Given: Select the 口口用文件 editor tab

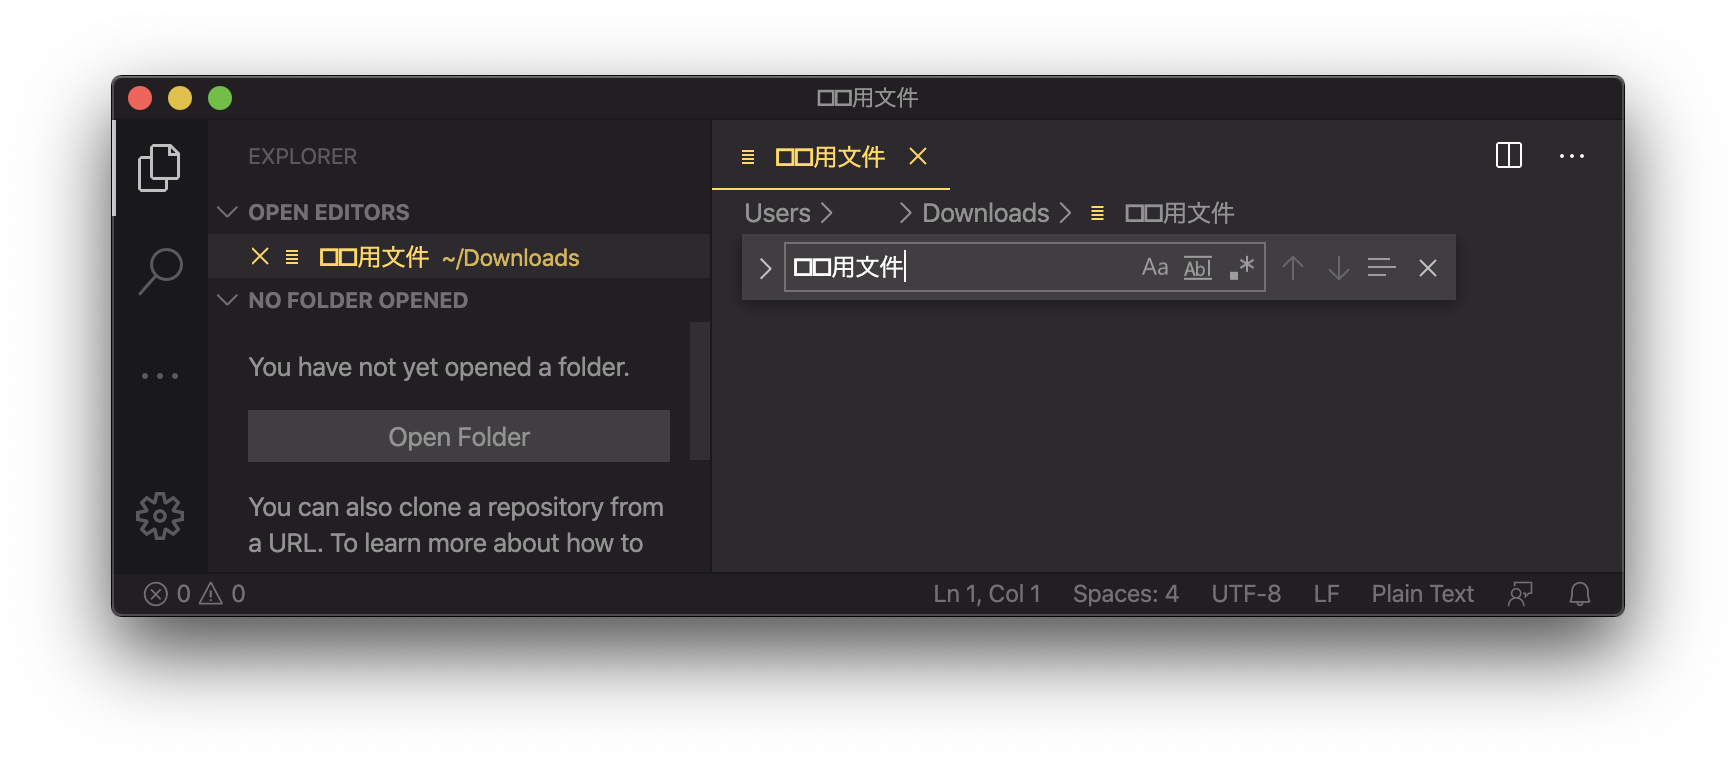Looking at the screenshot, I should [x=830, y=156].
